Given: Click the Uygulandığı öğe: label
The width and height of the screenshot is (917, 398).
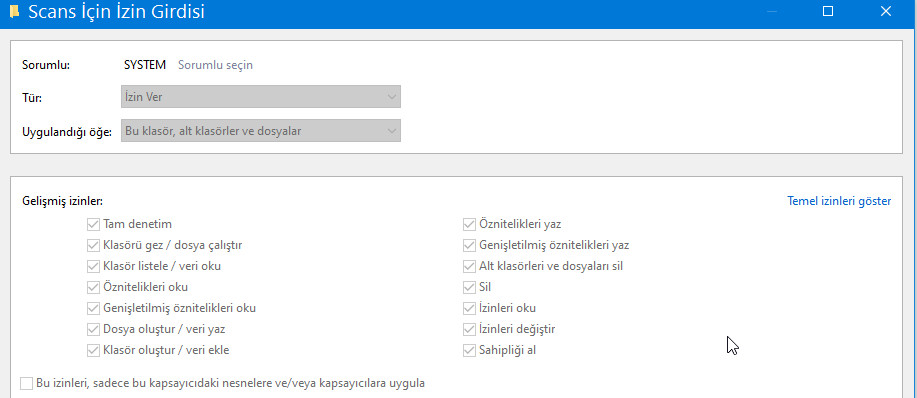Looking at the screenshot, I should (67, 131).
